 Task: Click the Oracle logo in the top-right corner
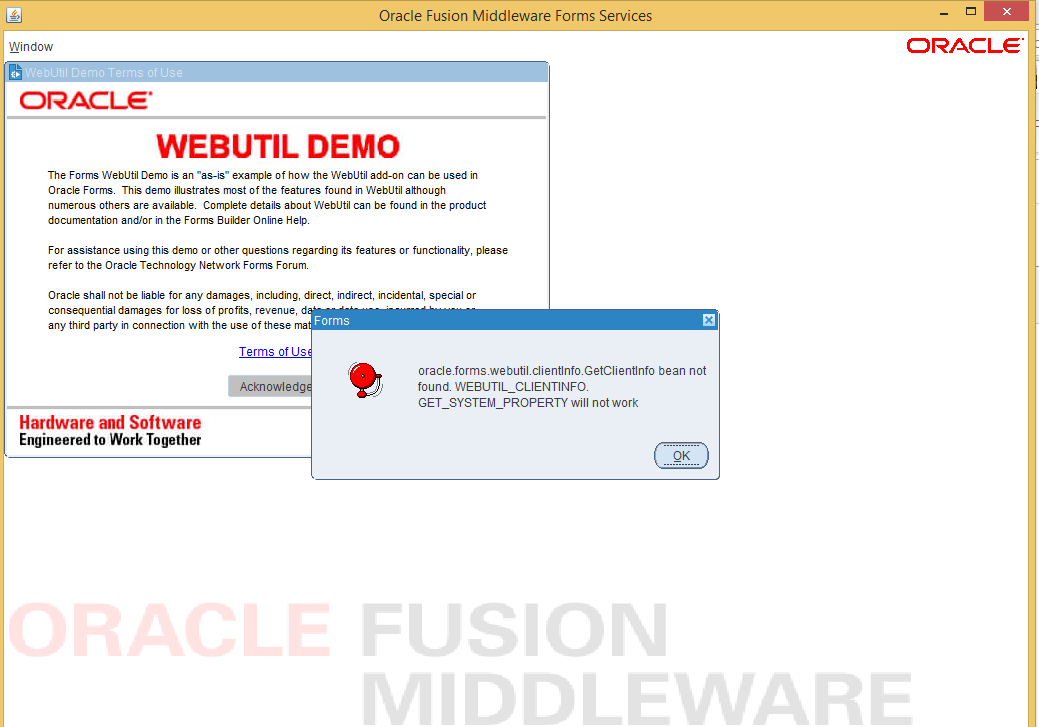964,46
